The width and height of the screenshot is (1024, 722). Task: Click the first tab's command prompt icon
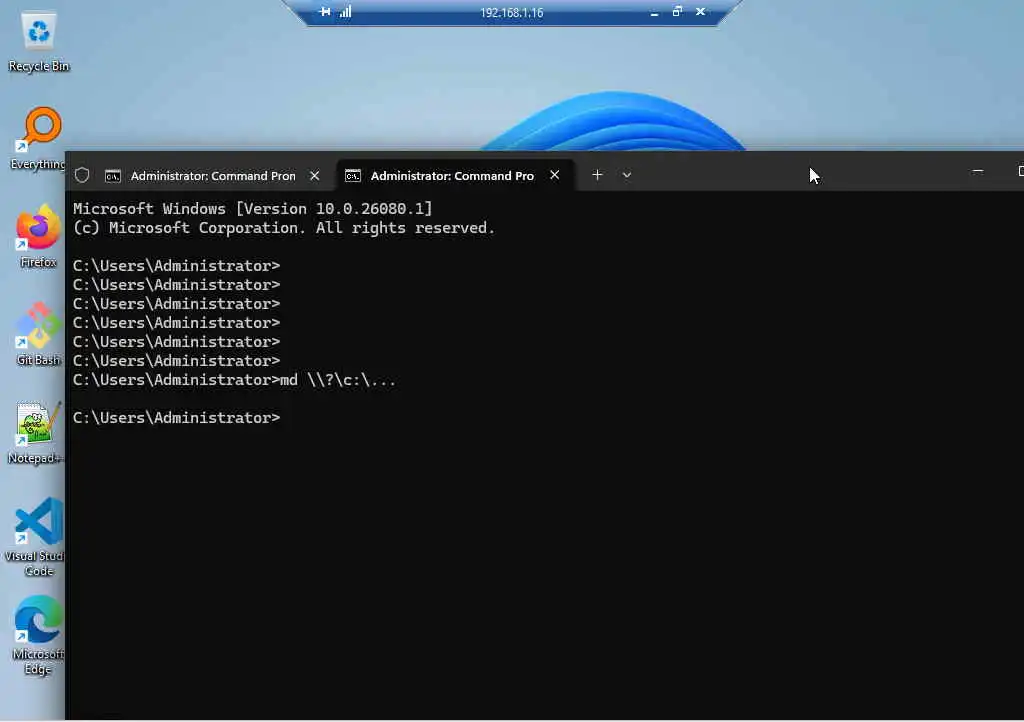click(x=113, y=176)
